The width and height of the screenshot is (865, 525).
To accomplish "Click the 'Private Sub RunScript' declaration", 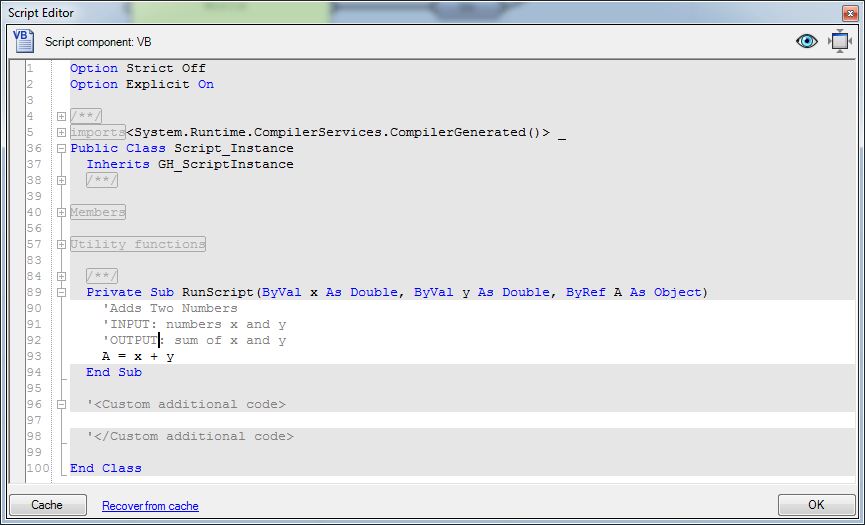I will click(397, 292).
